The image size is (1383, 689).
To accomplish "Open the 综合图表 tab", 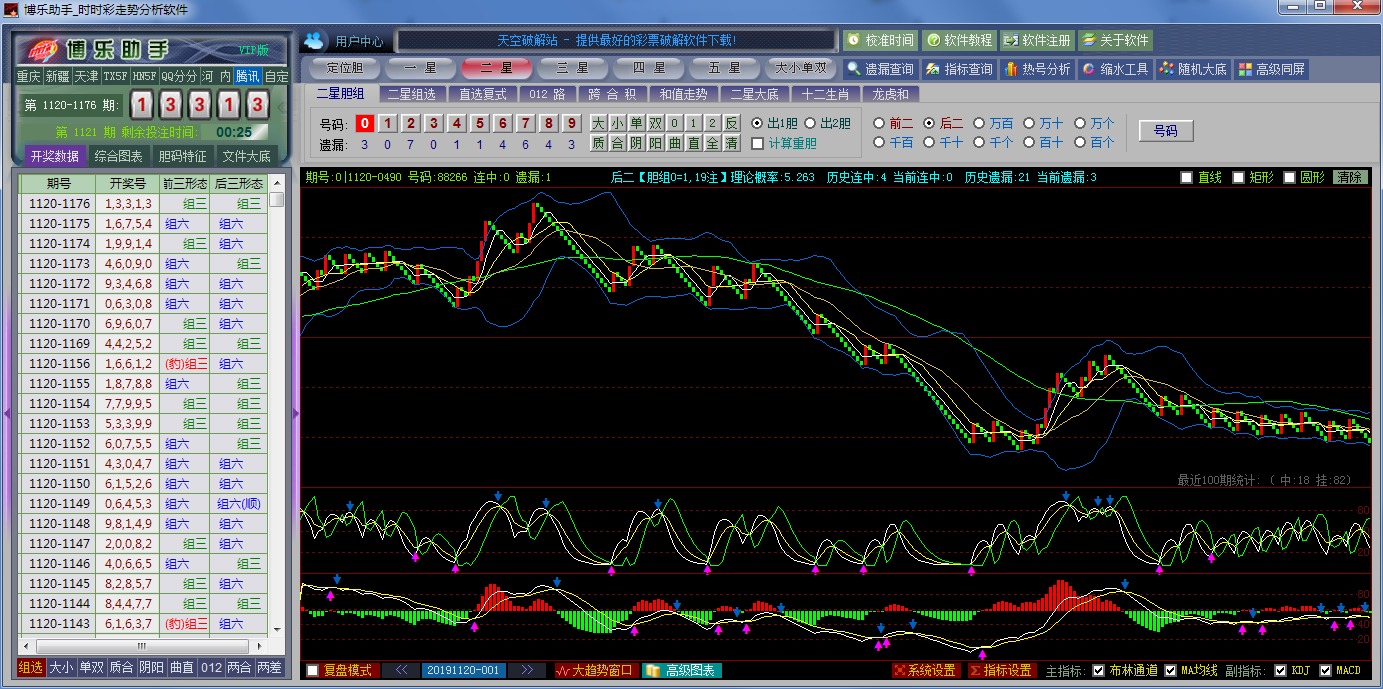I will pos(118,156).
